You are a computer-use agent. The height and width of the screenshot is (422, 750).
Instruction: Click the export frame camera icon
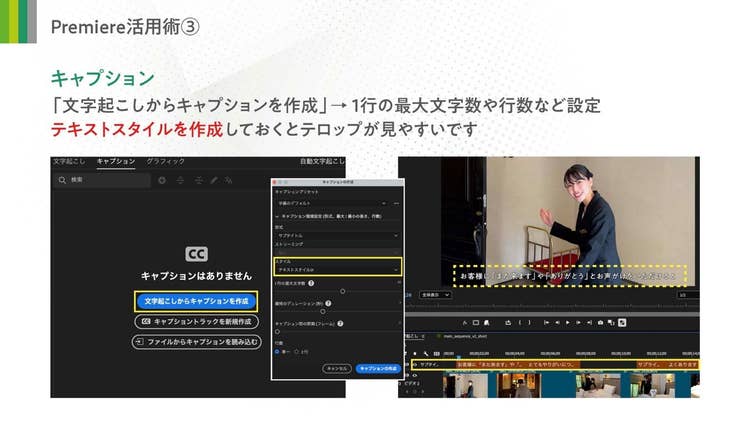coord(600,323)
